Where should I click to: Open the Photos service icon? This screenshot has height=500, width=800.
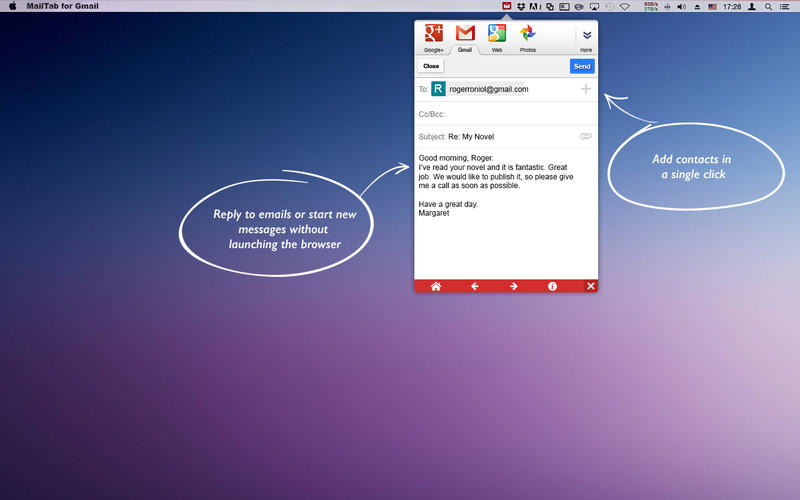pyautogui.click(x=528, y=34)
